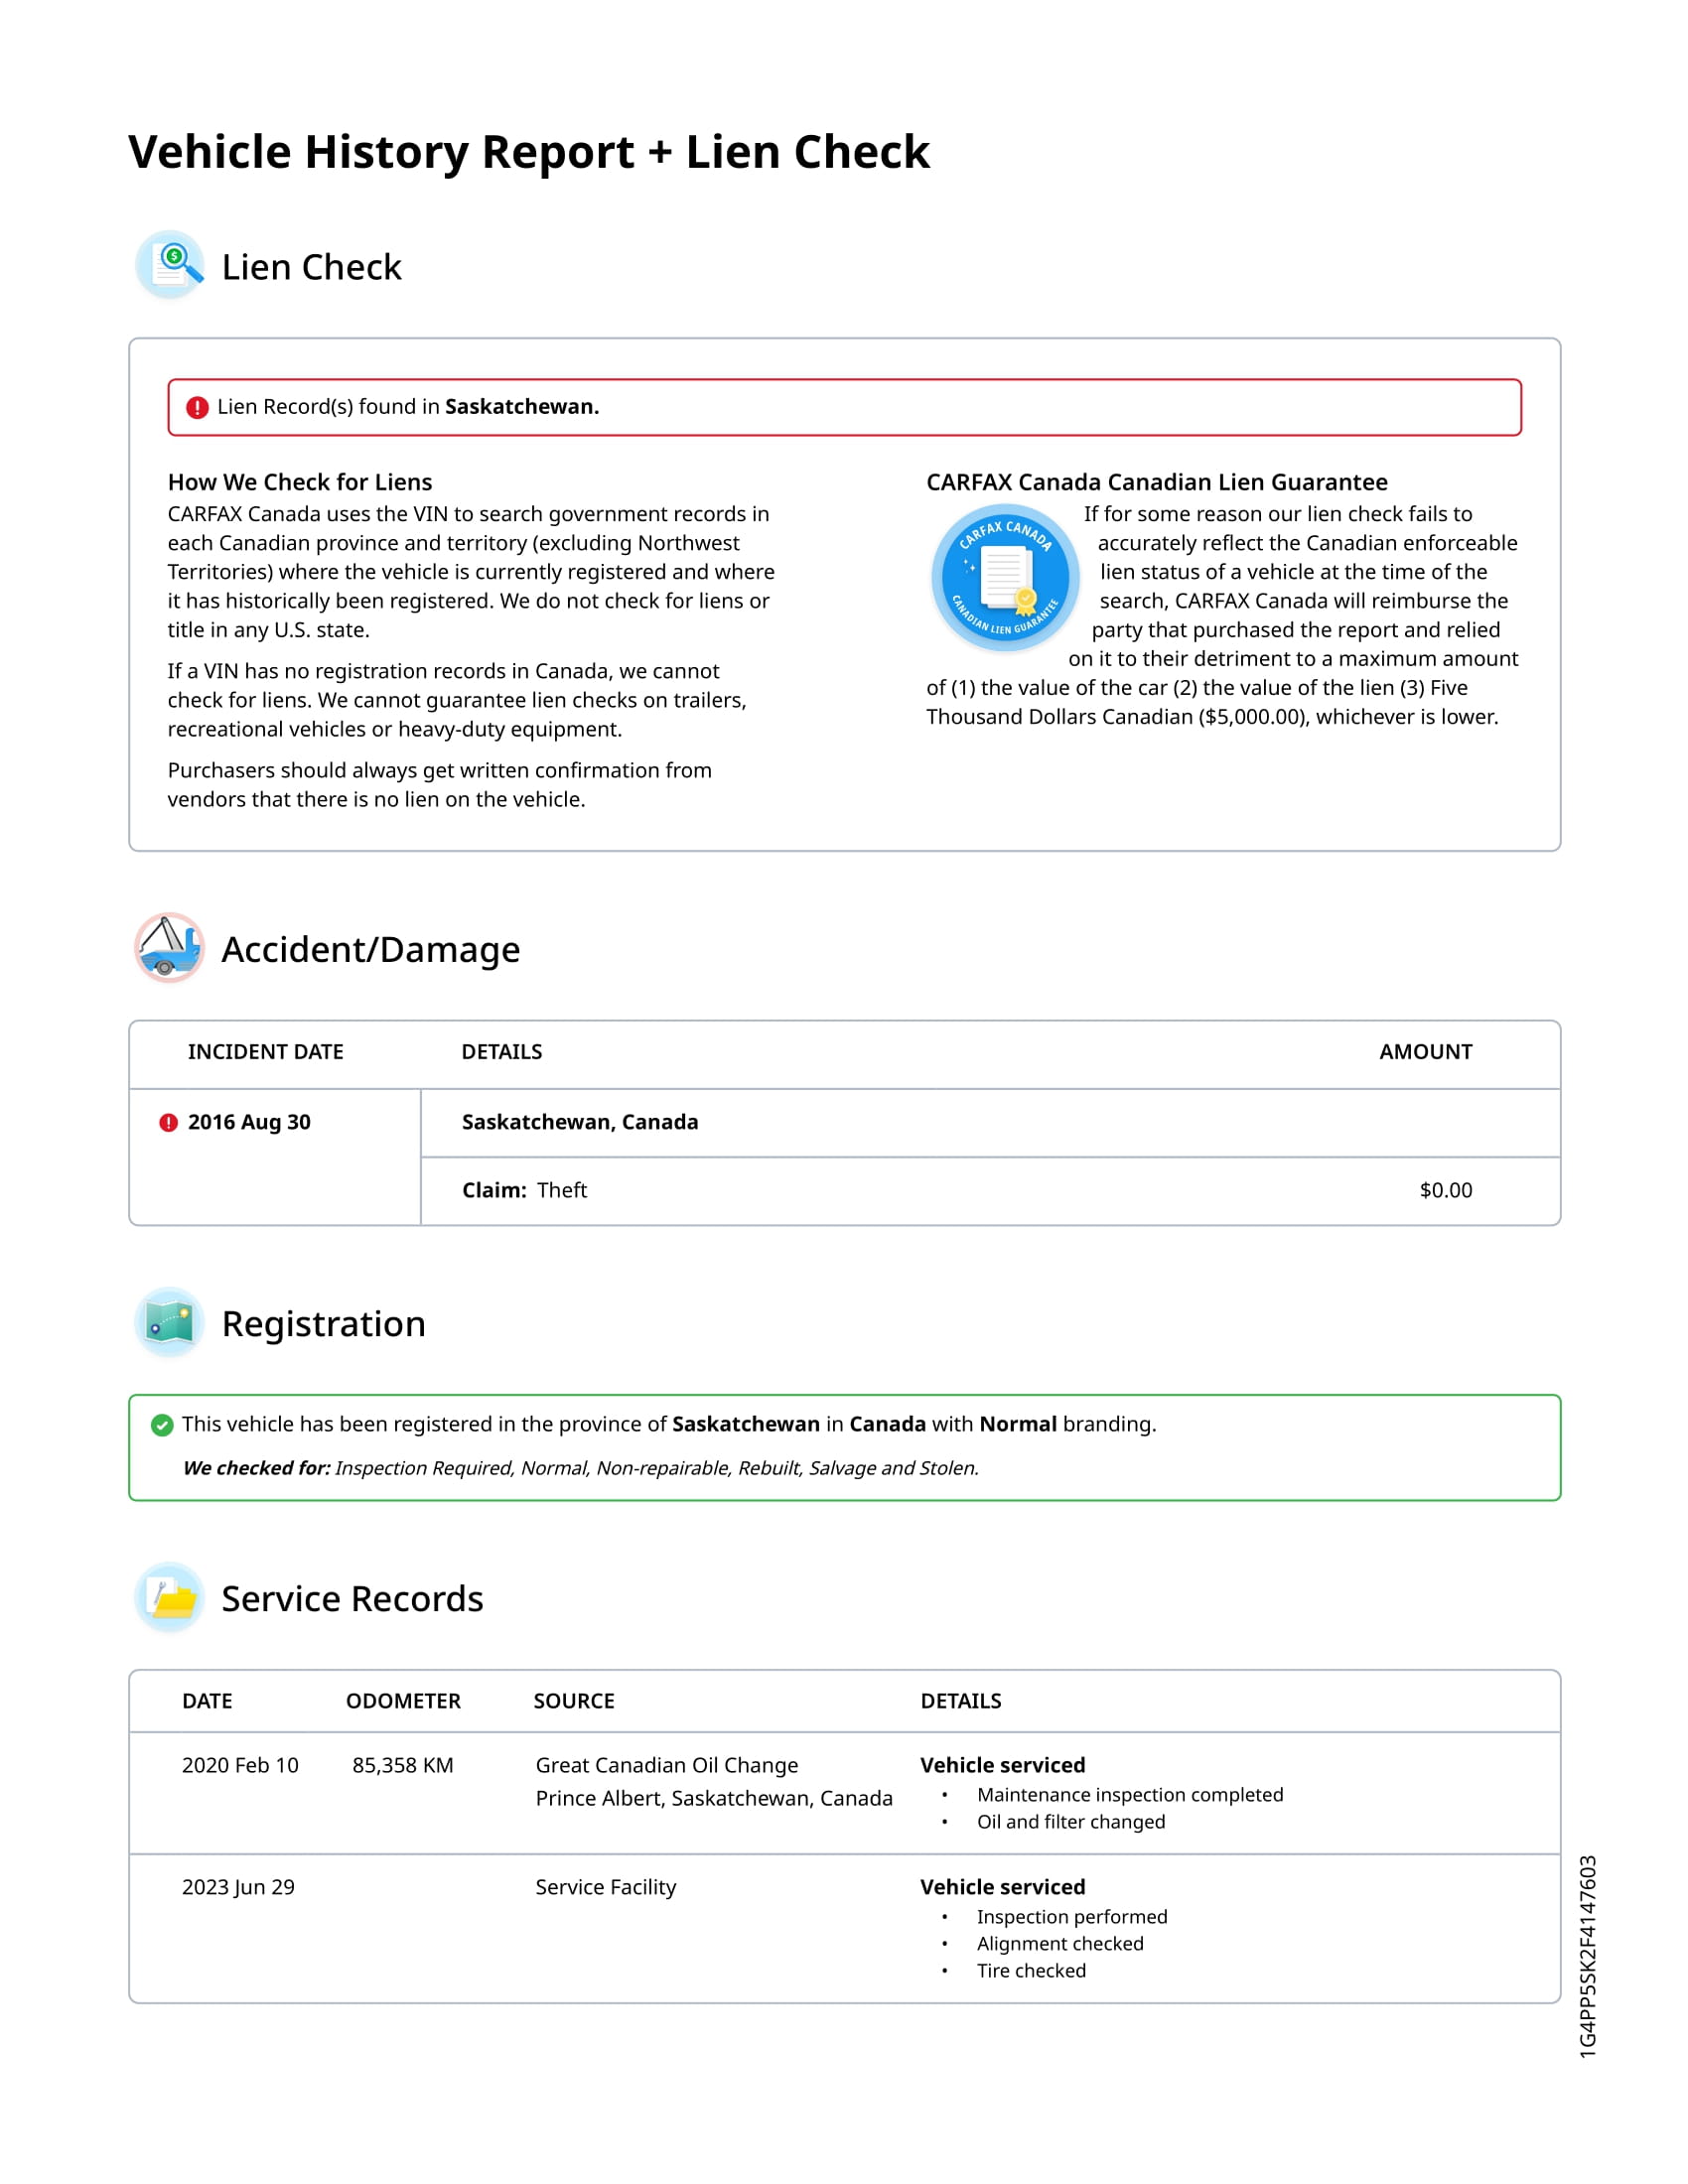Click the INCIDENT DATE column header
Viewport: 1688px width, 2184px height.
click(x=265, y=1052)
